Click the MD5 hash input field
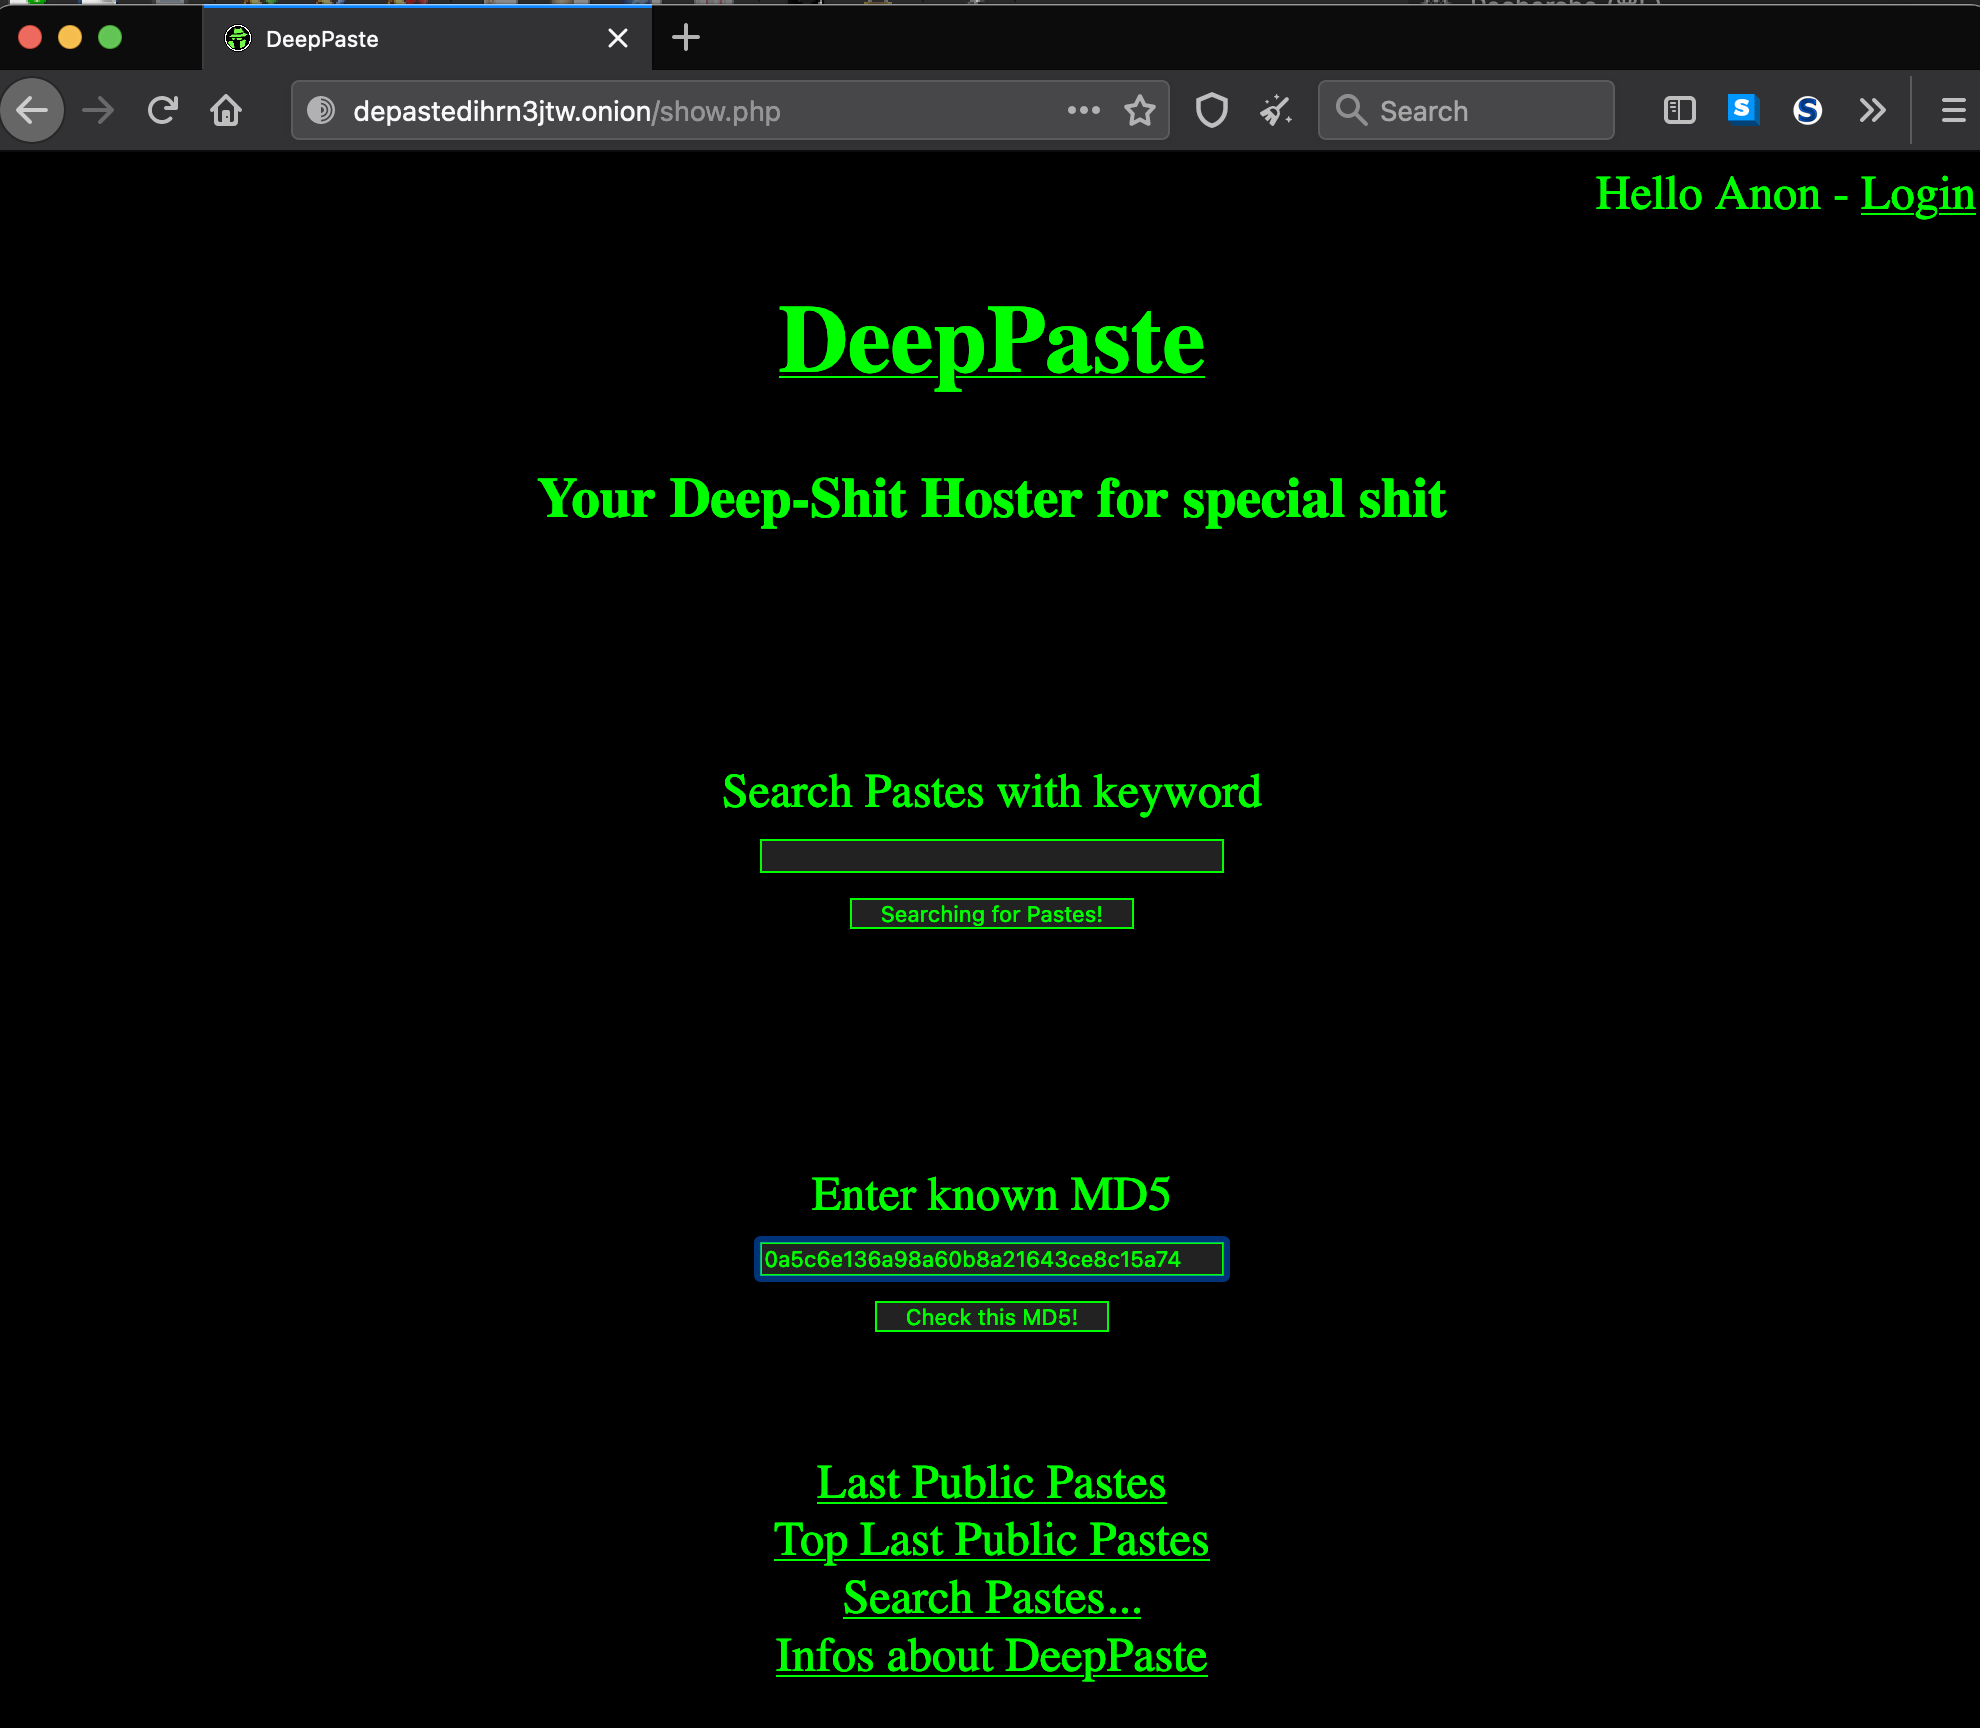The height and width of the screenshot is (1728, 1980). [x=992, y=1259]
